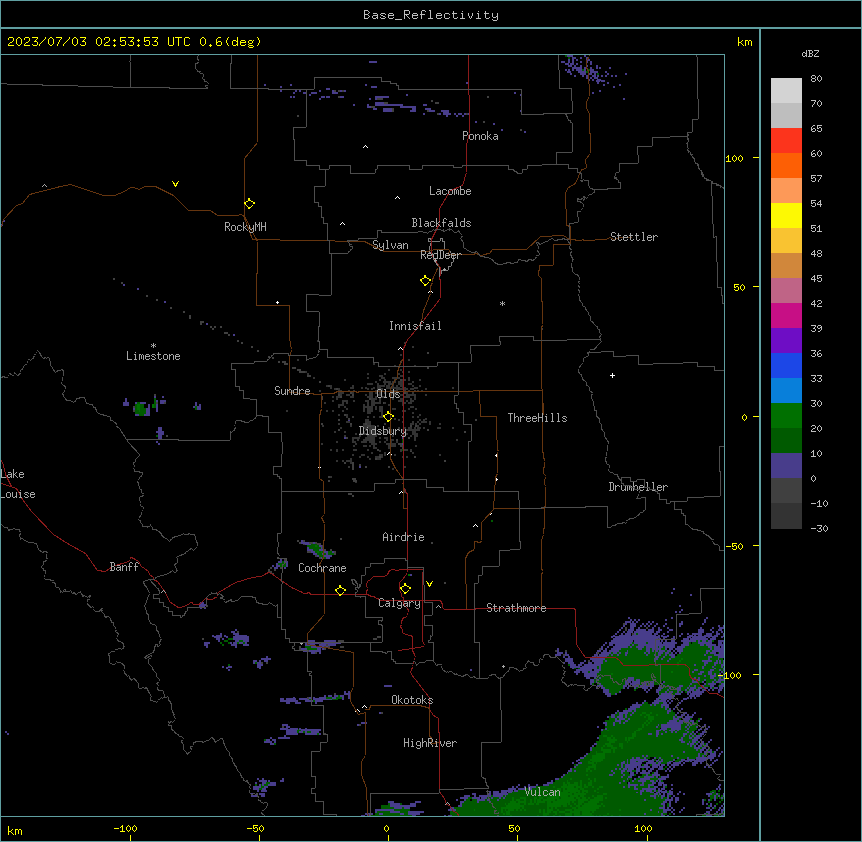Click the 65 value in dBZ legend

[816, 129]
